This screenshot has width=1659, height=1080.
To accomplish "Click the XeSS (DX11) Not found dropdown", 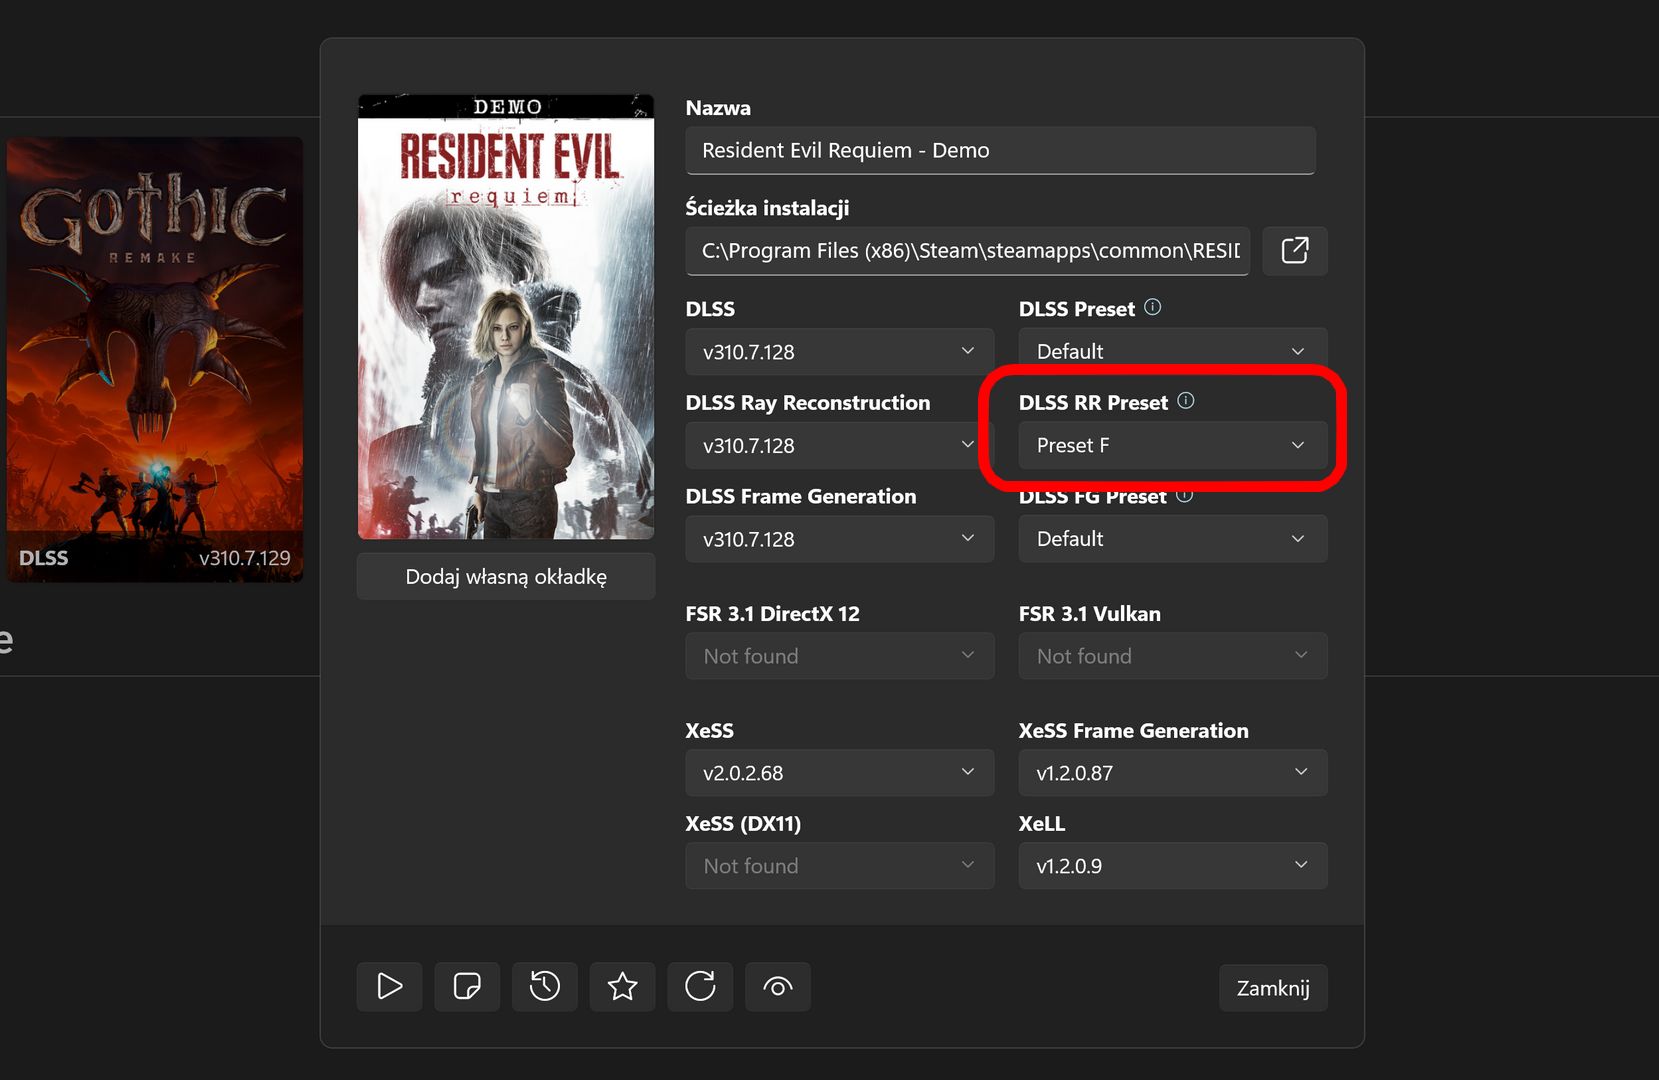I will pos(840,866).
